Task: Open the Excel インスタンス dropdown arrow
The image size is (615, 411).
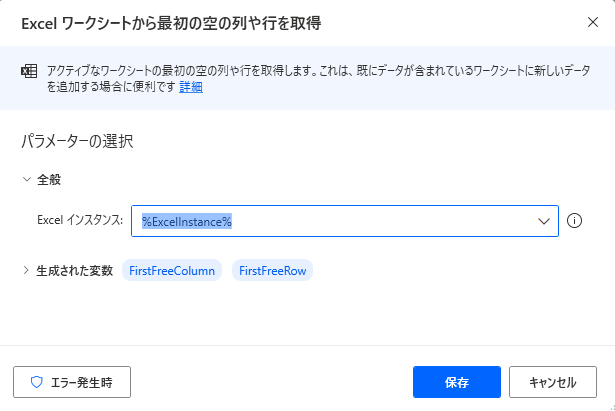Action: click(x=544, y=222)
